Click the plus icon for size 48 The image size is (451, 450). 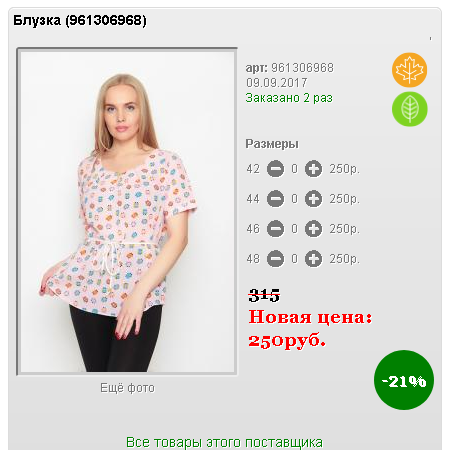[313, 259]
